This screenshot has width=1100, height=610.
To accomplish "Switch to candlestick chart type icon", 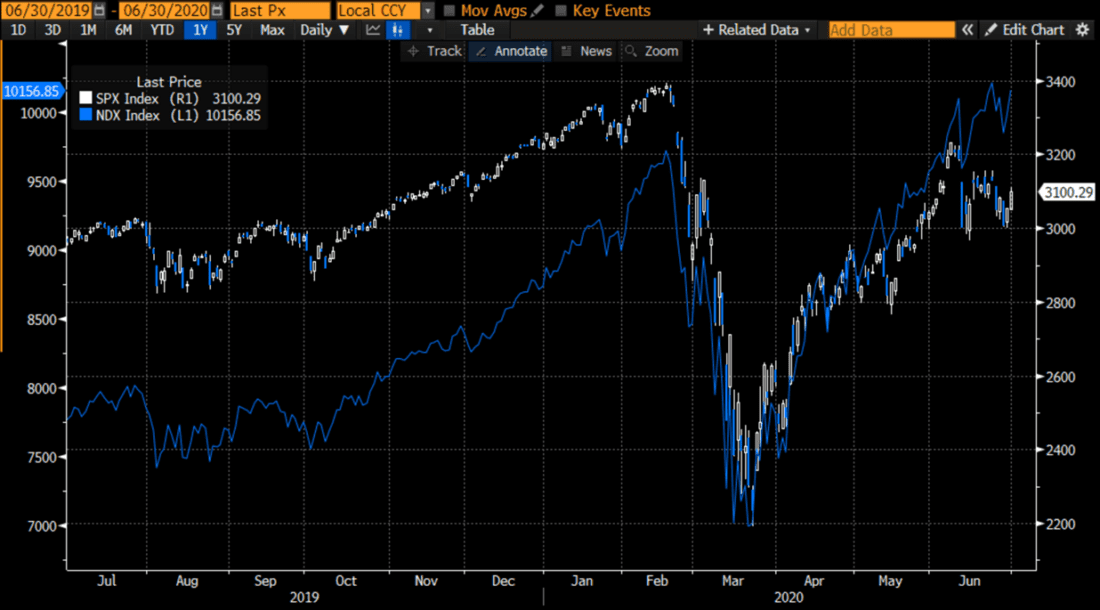I will (398, 30).
